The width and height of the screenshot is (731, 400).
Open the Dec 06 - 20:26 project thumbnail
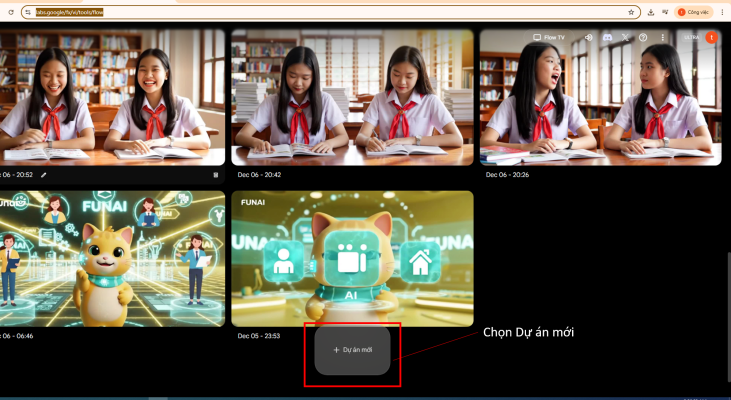coord(600,97)
